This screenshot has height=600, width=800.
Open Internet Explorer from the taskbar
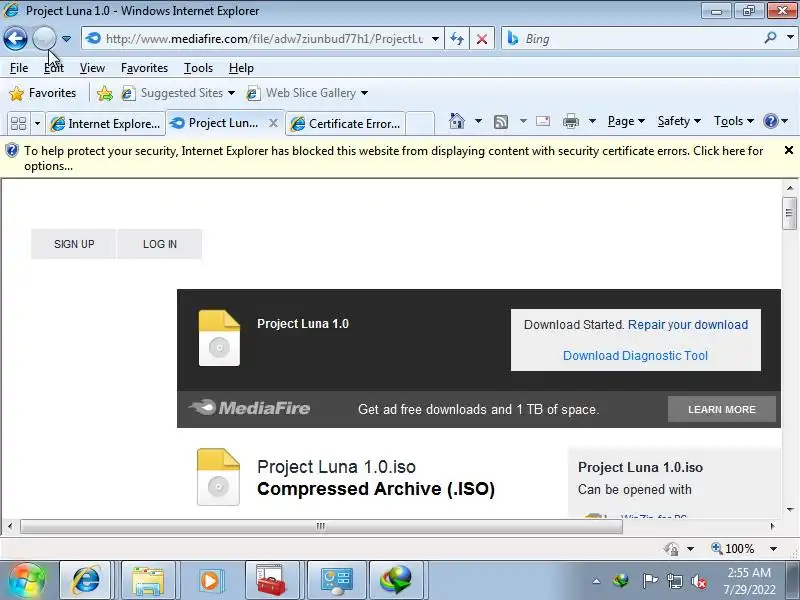click(86, 580)
